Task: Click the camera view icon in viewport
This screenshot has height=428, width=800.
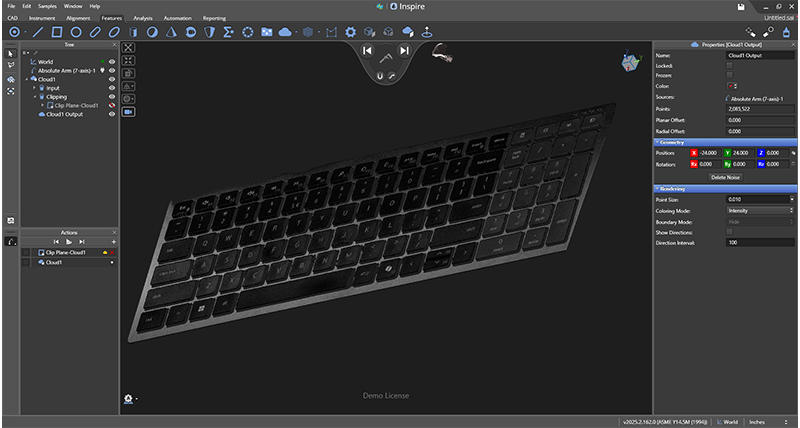Action: pyautogui.click(x=129, y=112)
